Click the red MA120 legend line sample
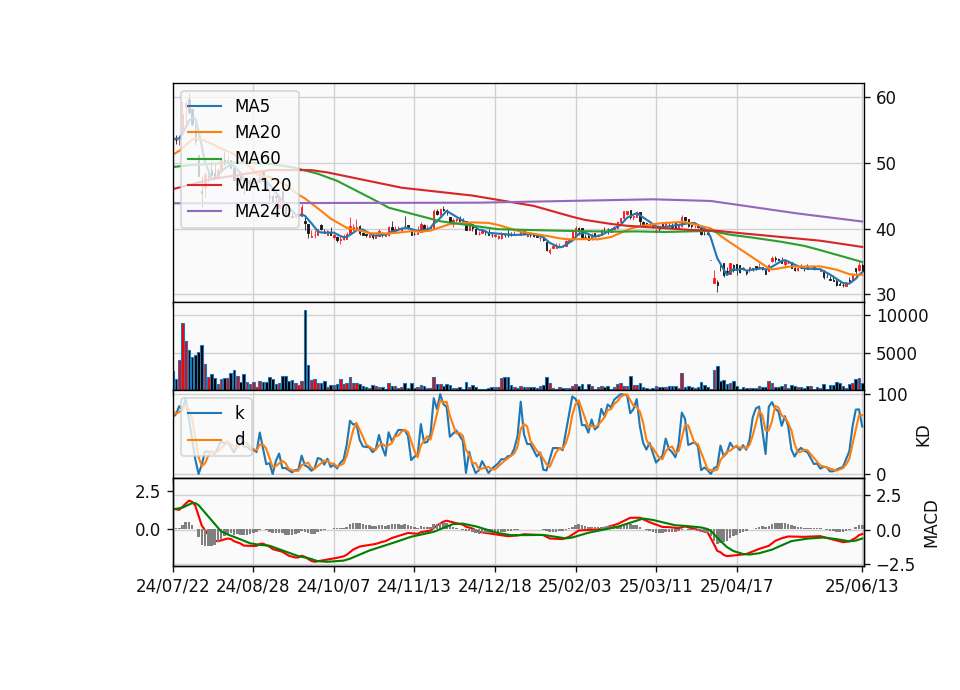This screenshot has width=960, height=690. pyautogui.click(x=204, y=185)
